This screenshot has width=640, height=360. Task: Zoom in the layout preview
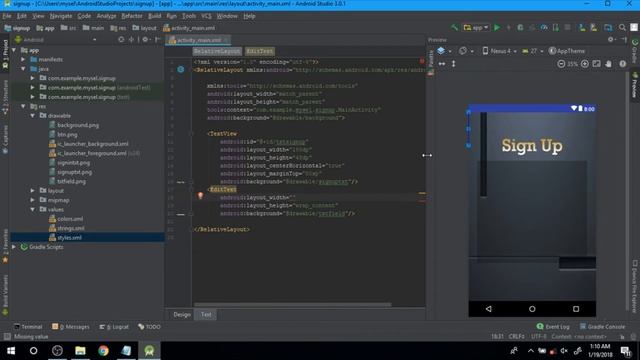[x=584, y=64]
